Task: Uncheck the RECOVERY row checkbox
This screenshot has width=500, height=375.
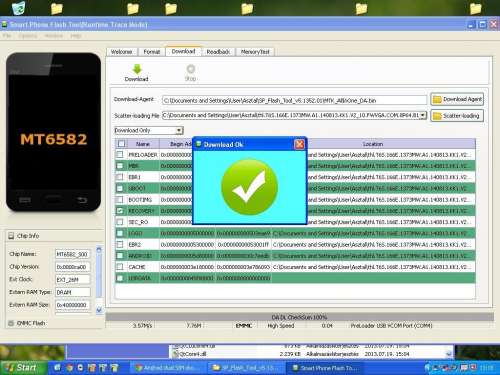Action: [120, 211]
